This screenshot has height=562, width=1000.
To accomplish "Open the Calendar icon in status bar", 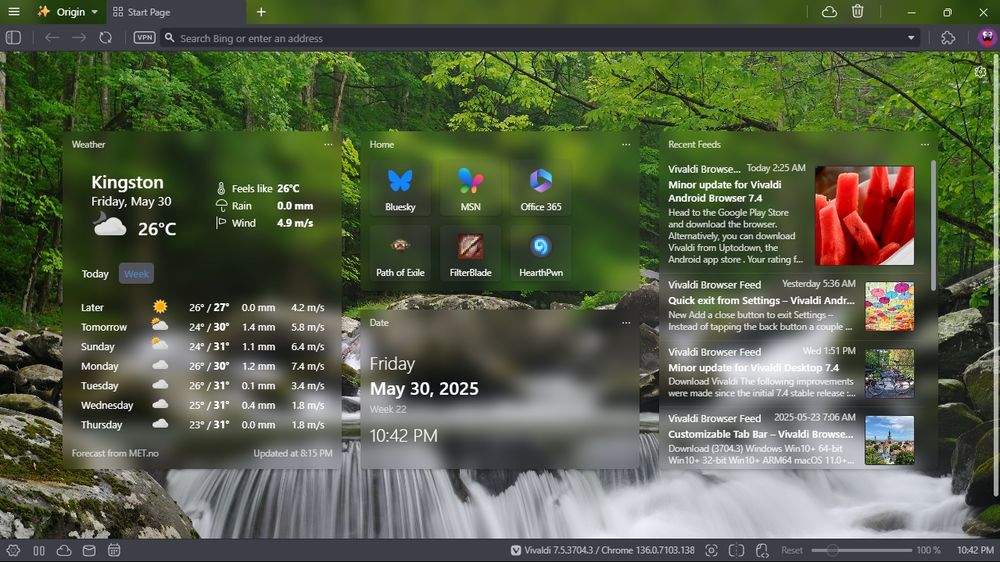I will 114,551.
